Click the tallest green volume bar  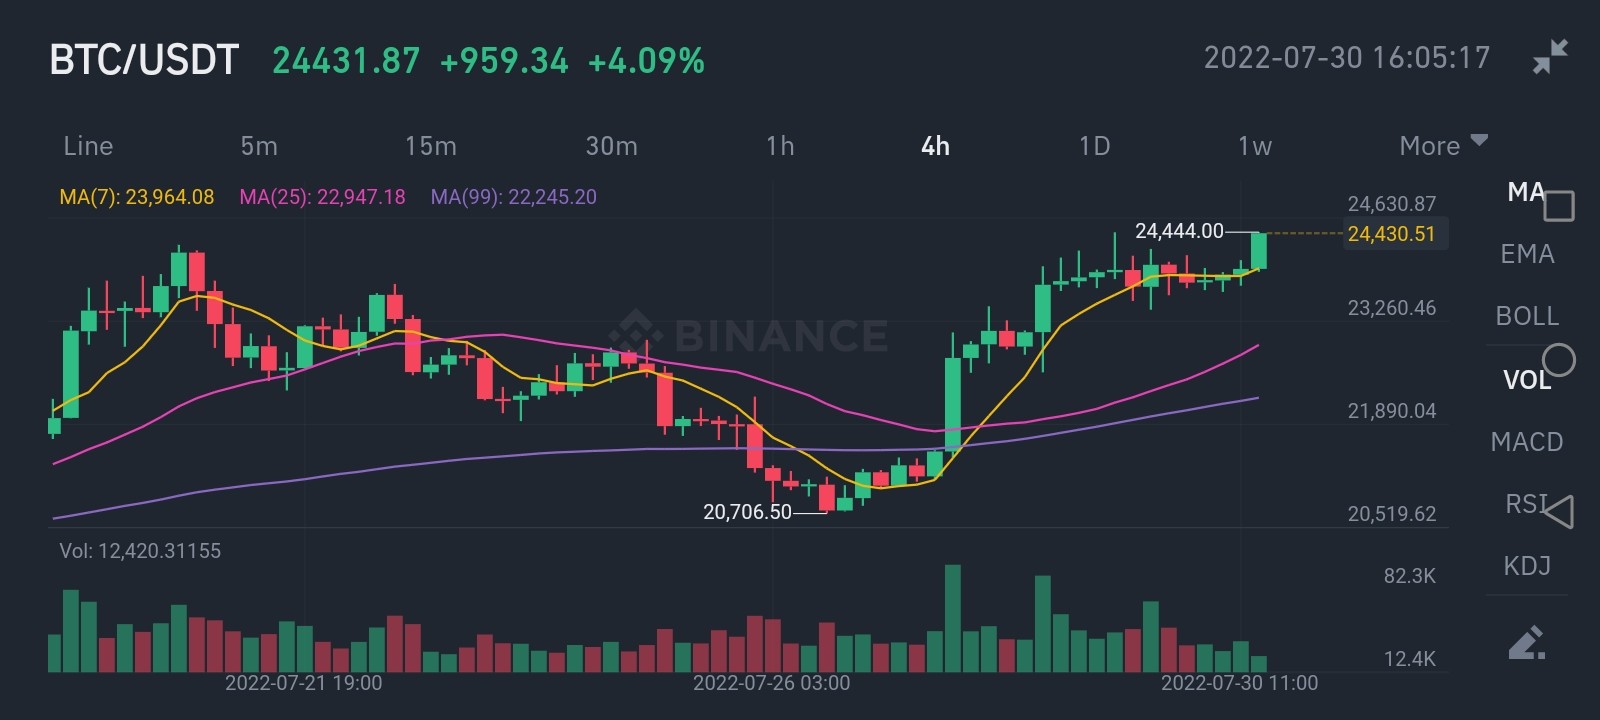[953, 618]
